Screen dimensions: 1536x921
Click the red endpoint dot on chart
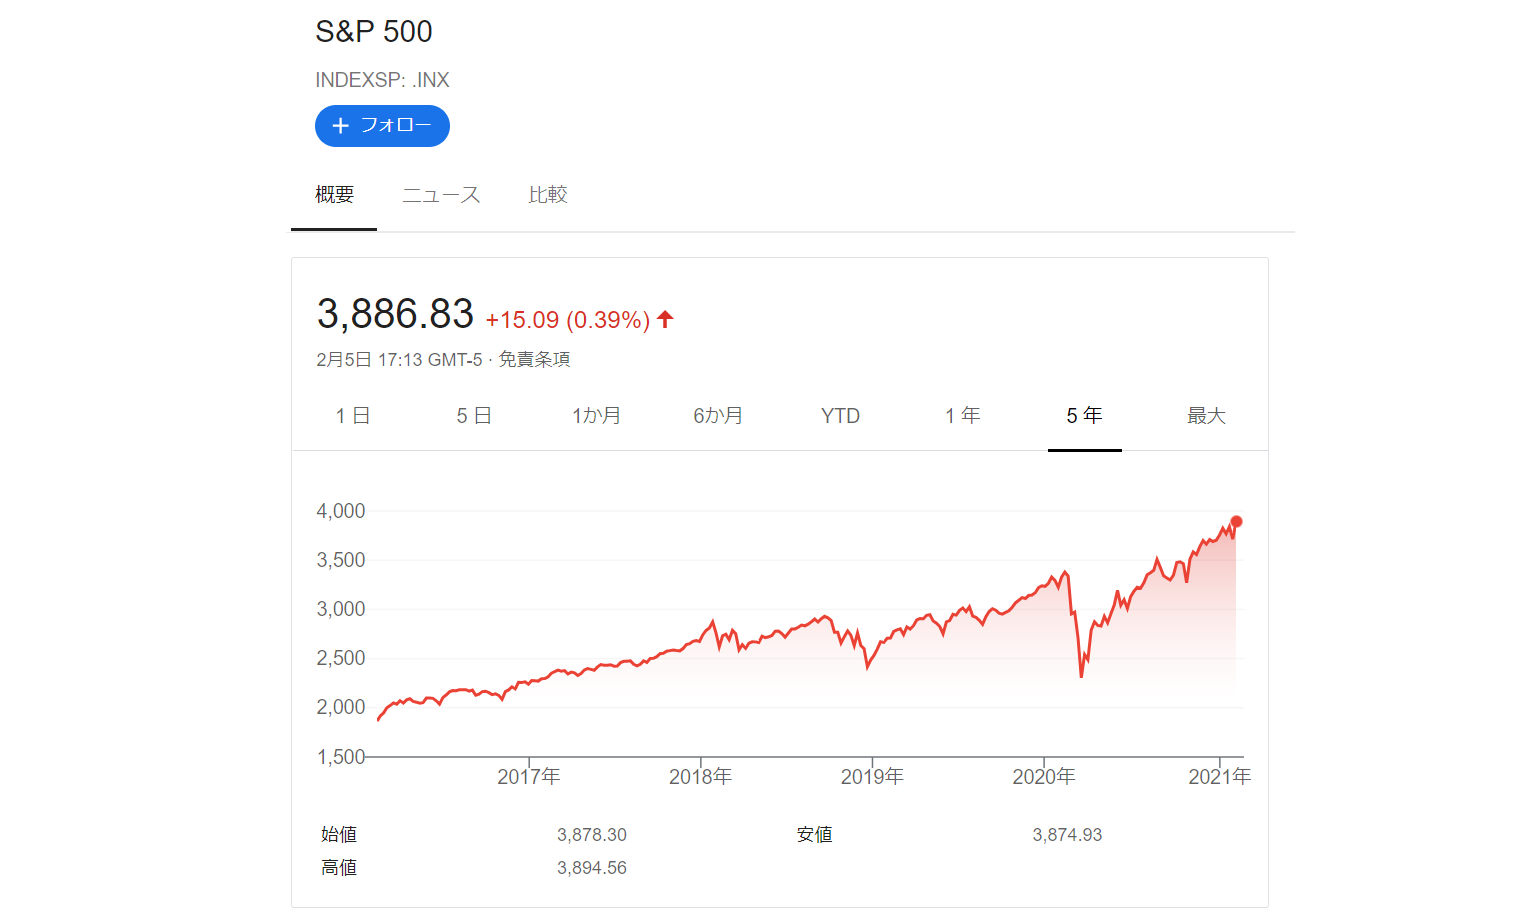(1236, 522)
